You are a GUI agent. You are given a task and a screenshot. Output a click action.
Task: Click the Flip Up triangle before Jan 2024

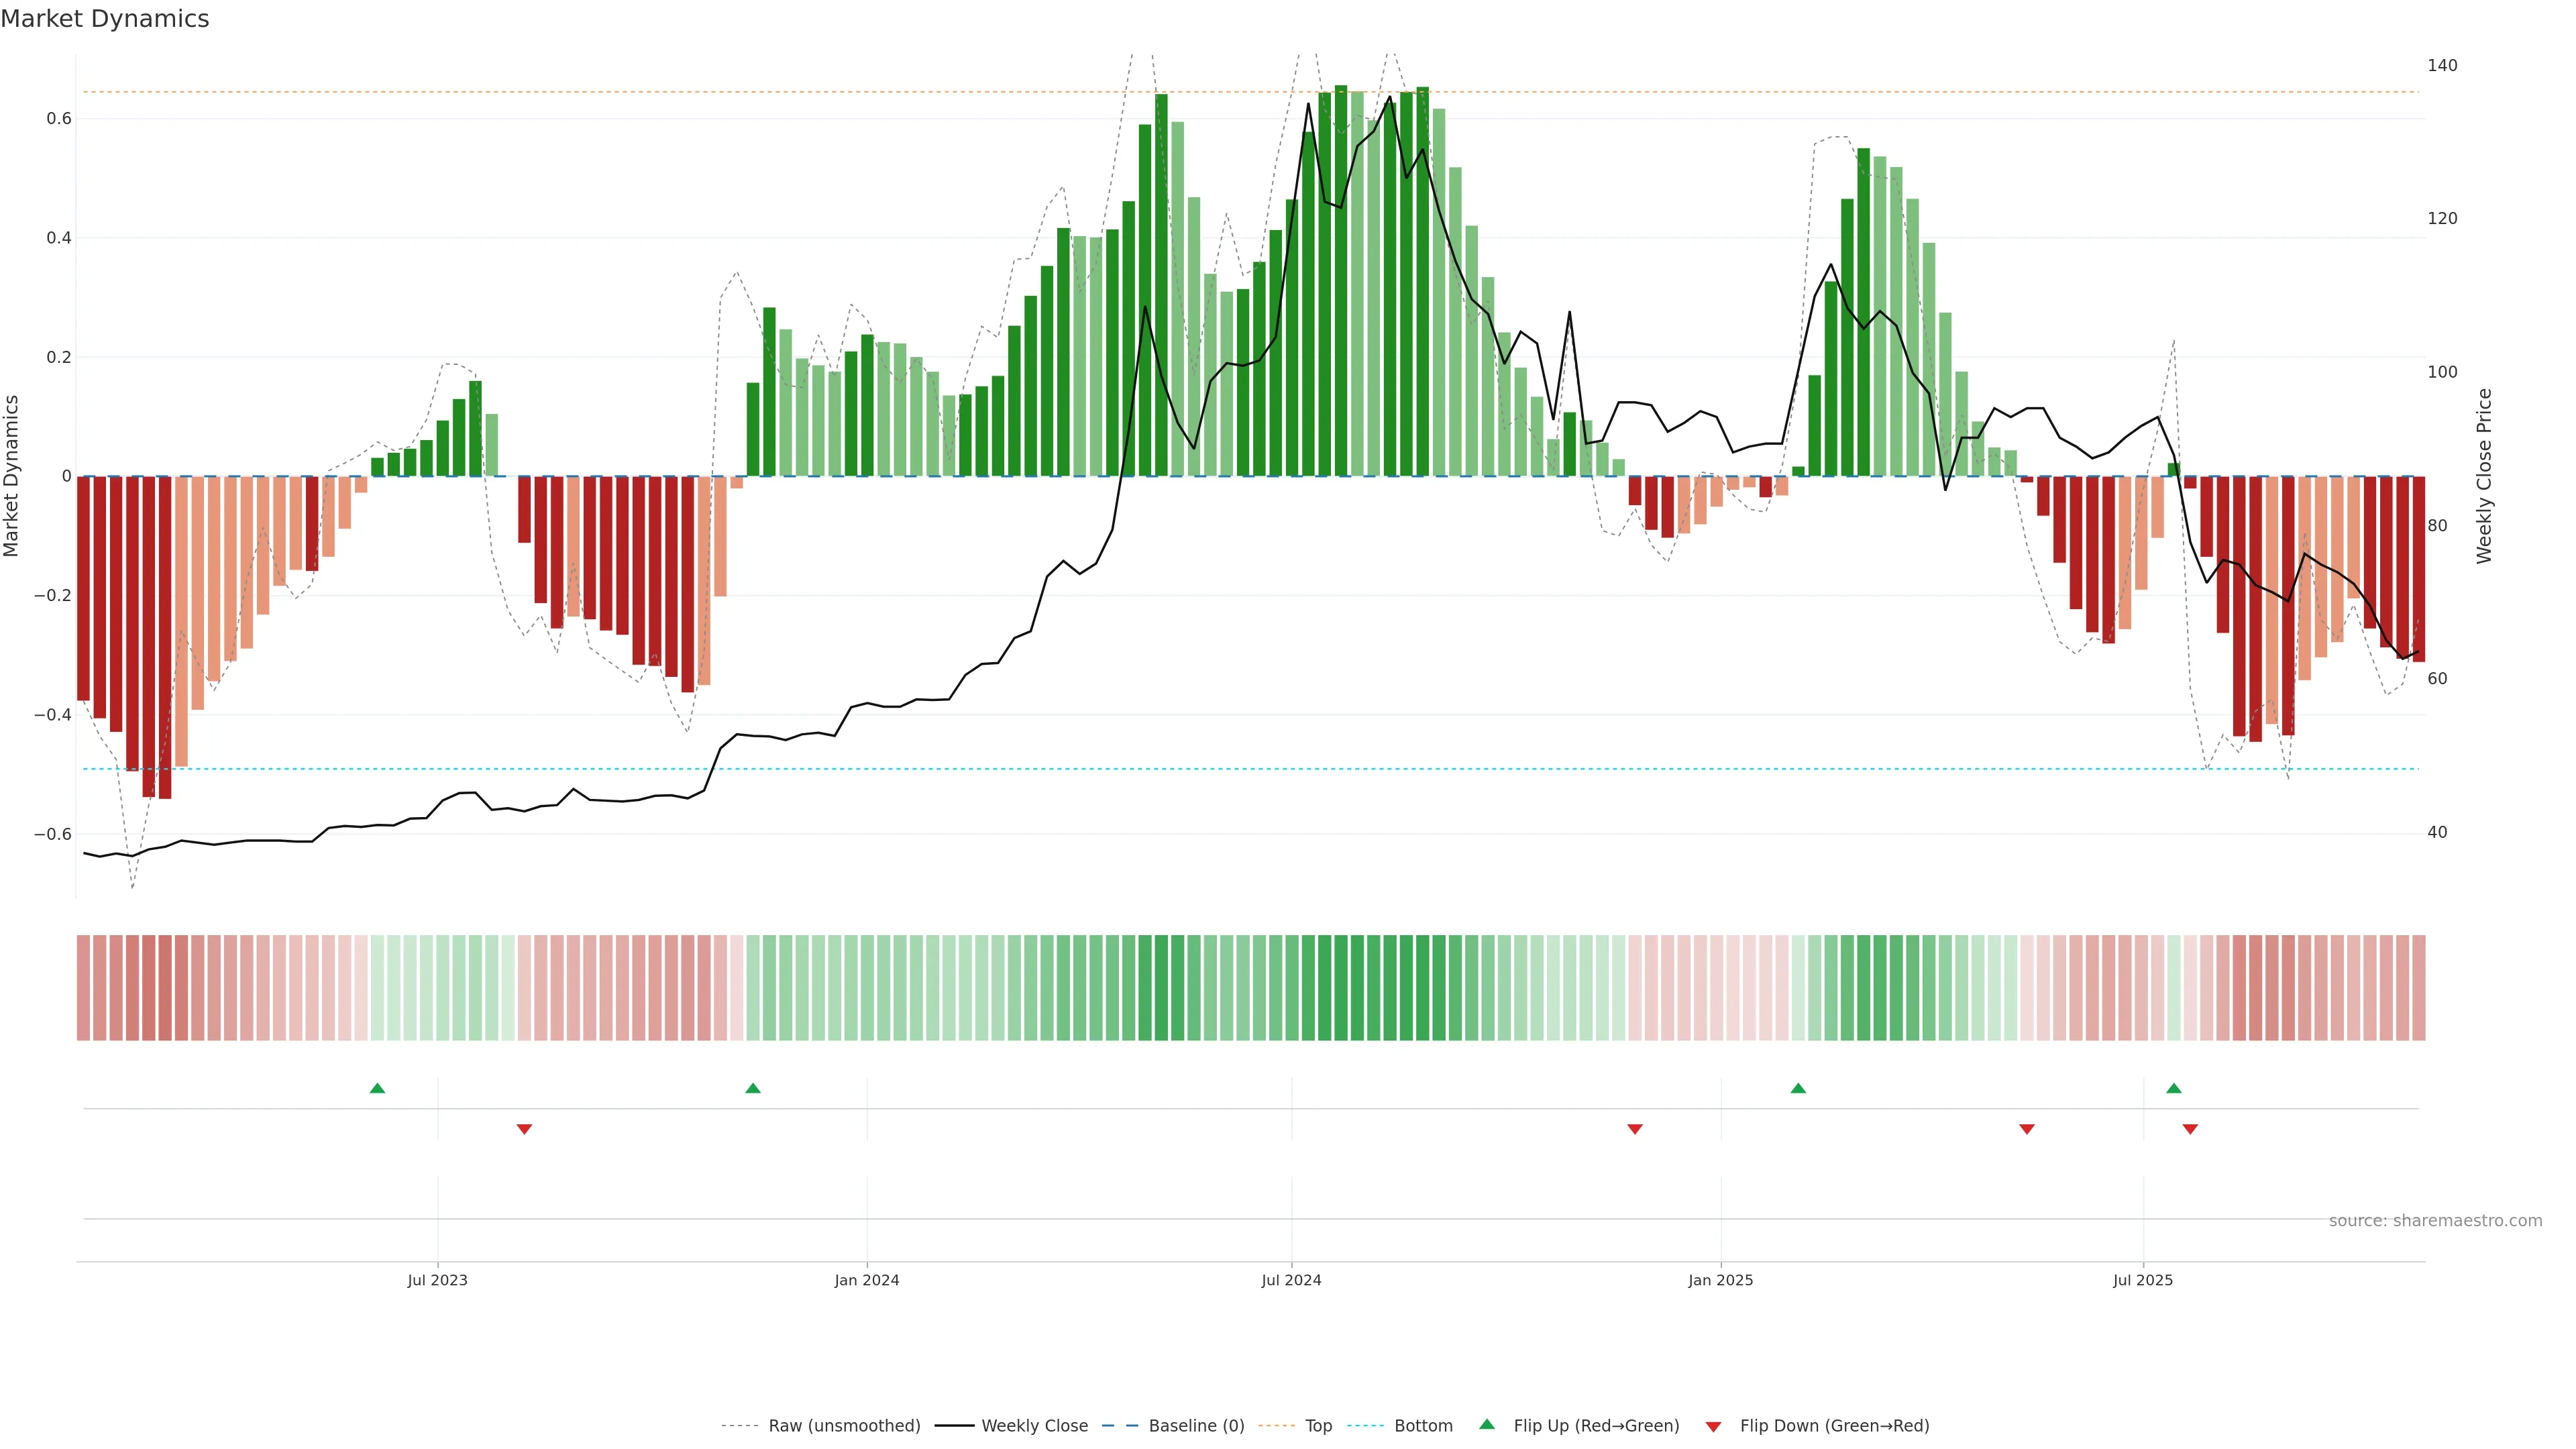tap(753, 1088)
